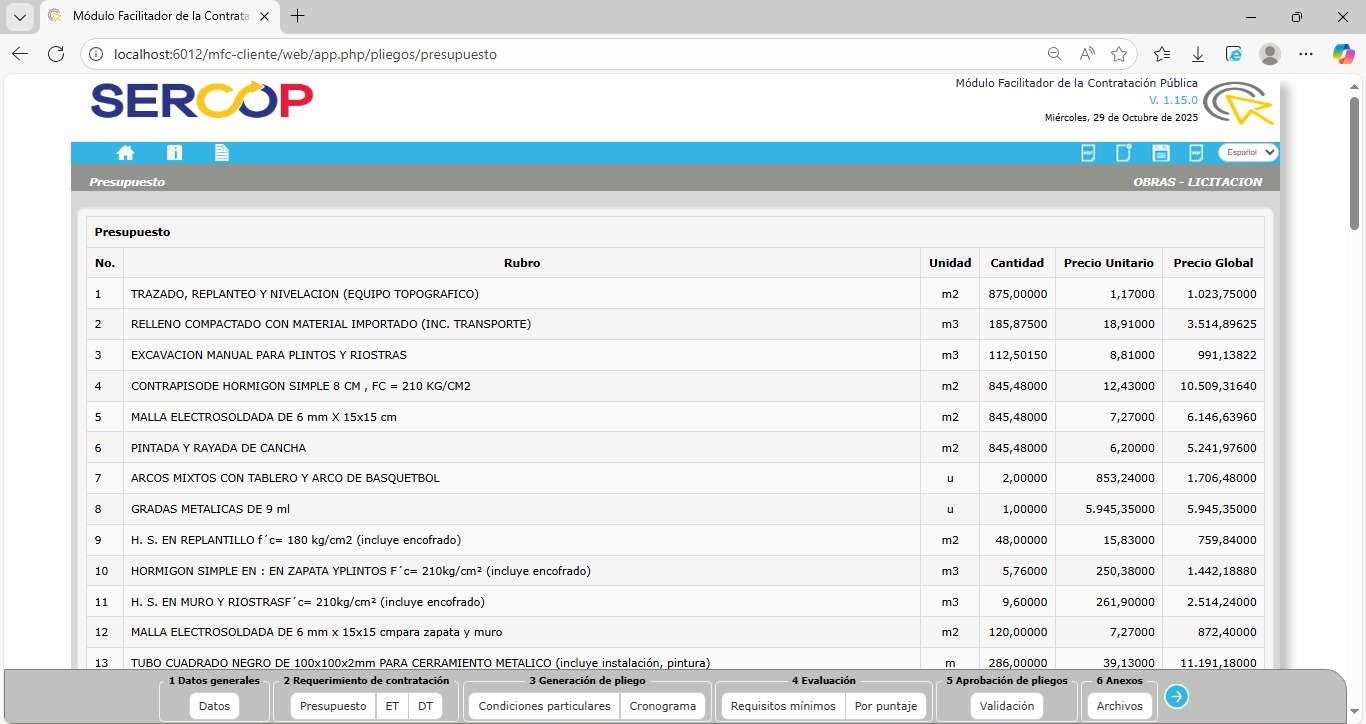Save using the floppy disk icon

[1161, 153]
